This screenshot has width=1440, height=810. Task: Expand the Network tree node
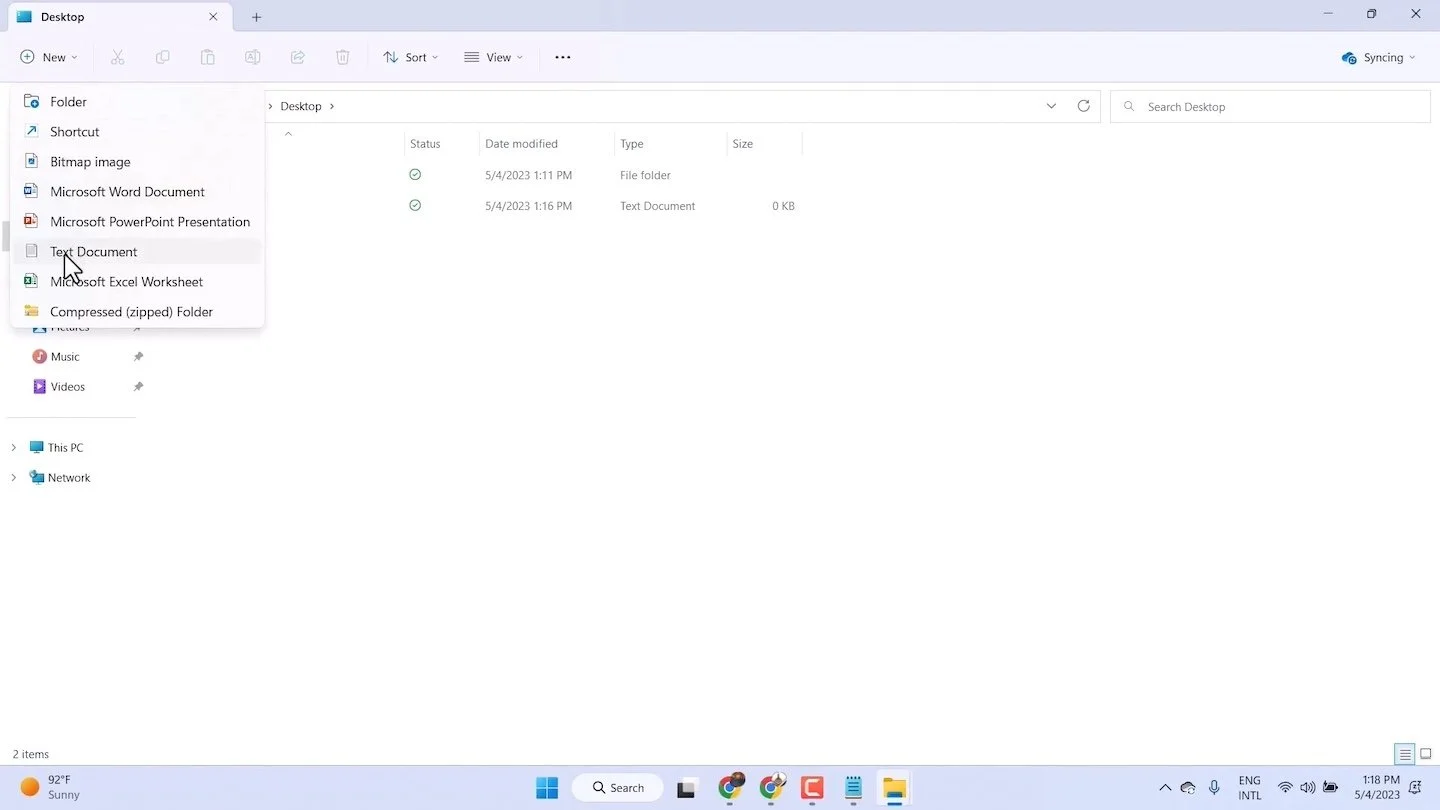click(x=13, y=478)
